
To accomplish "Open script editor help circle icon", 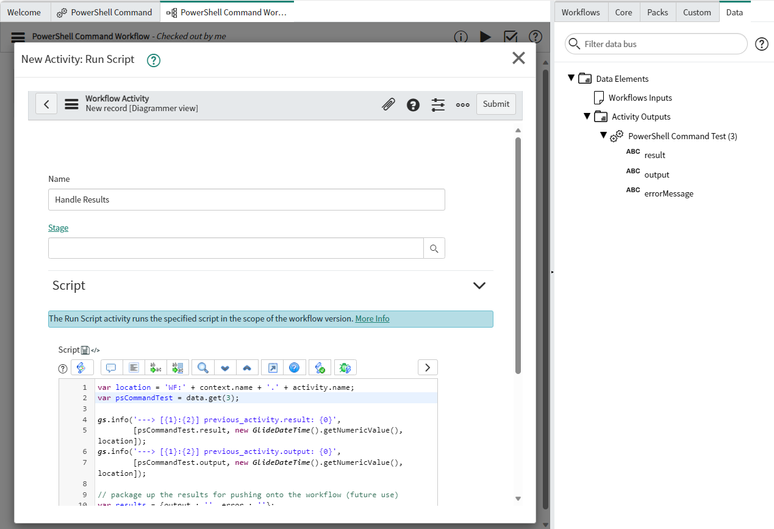I will click(63, 369).
